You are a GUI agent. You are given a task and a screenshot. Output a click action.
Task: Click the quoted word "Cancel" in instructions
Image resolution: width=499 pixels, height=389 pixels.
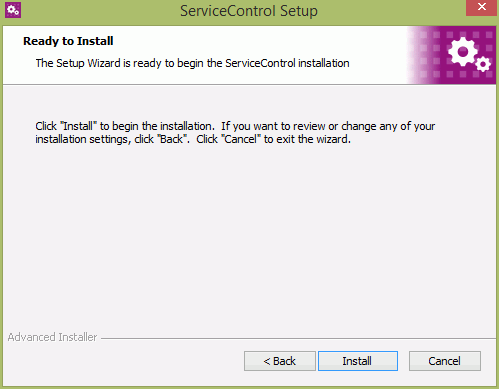[x=240, y=139]
